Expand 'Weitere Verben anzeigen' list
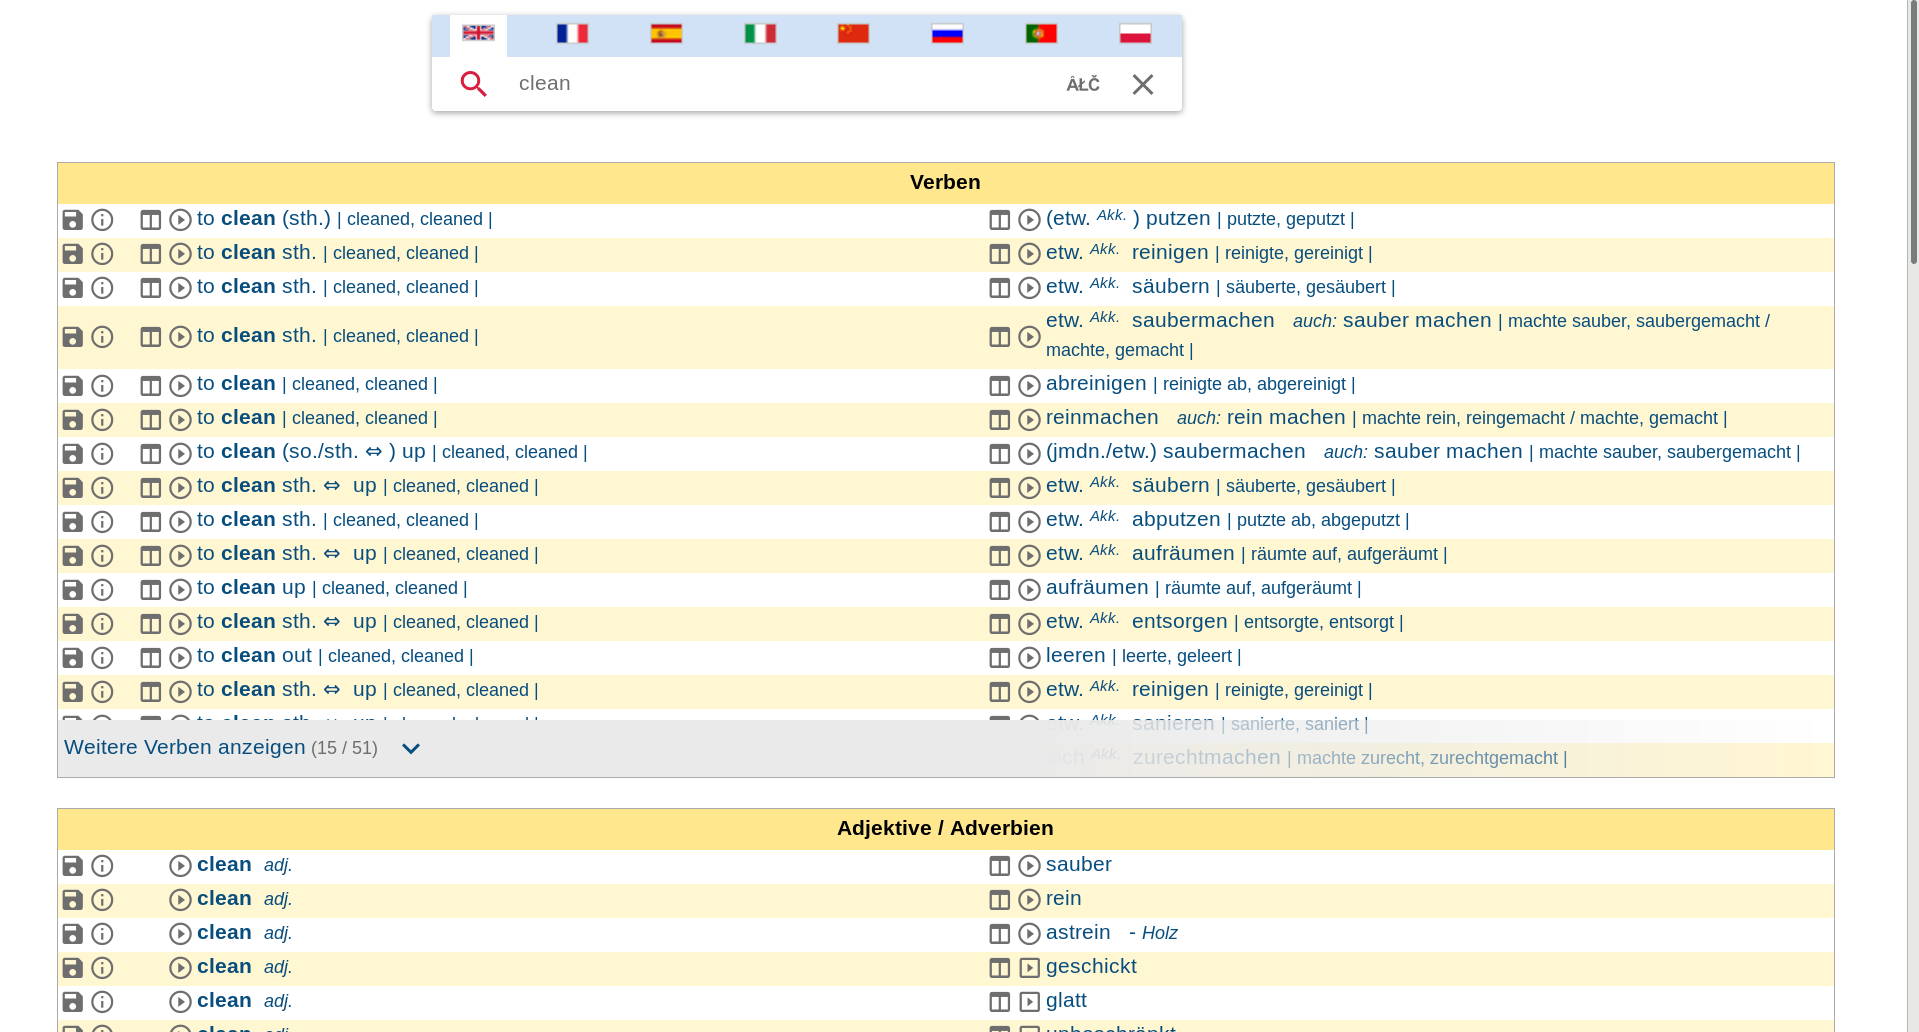Image resolution: width=1919 pixels, height=1032 pixels. (x=185, y=748)
